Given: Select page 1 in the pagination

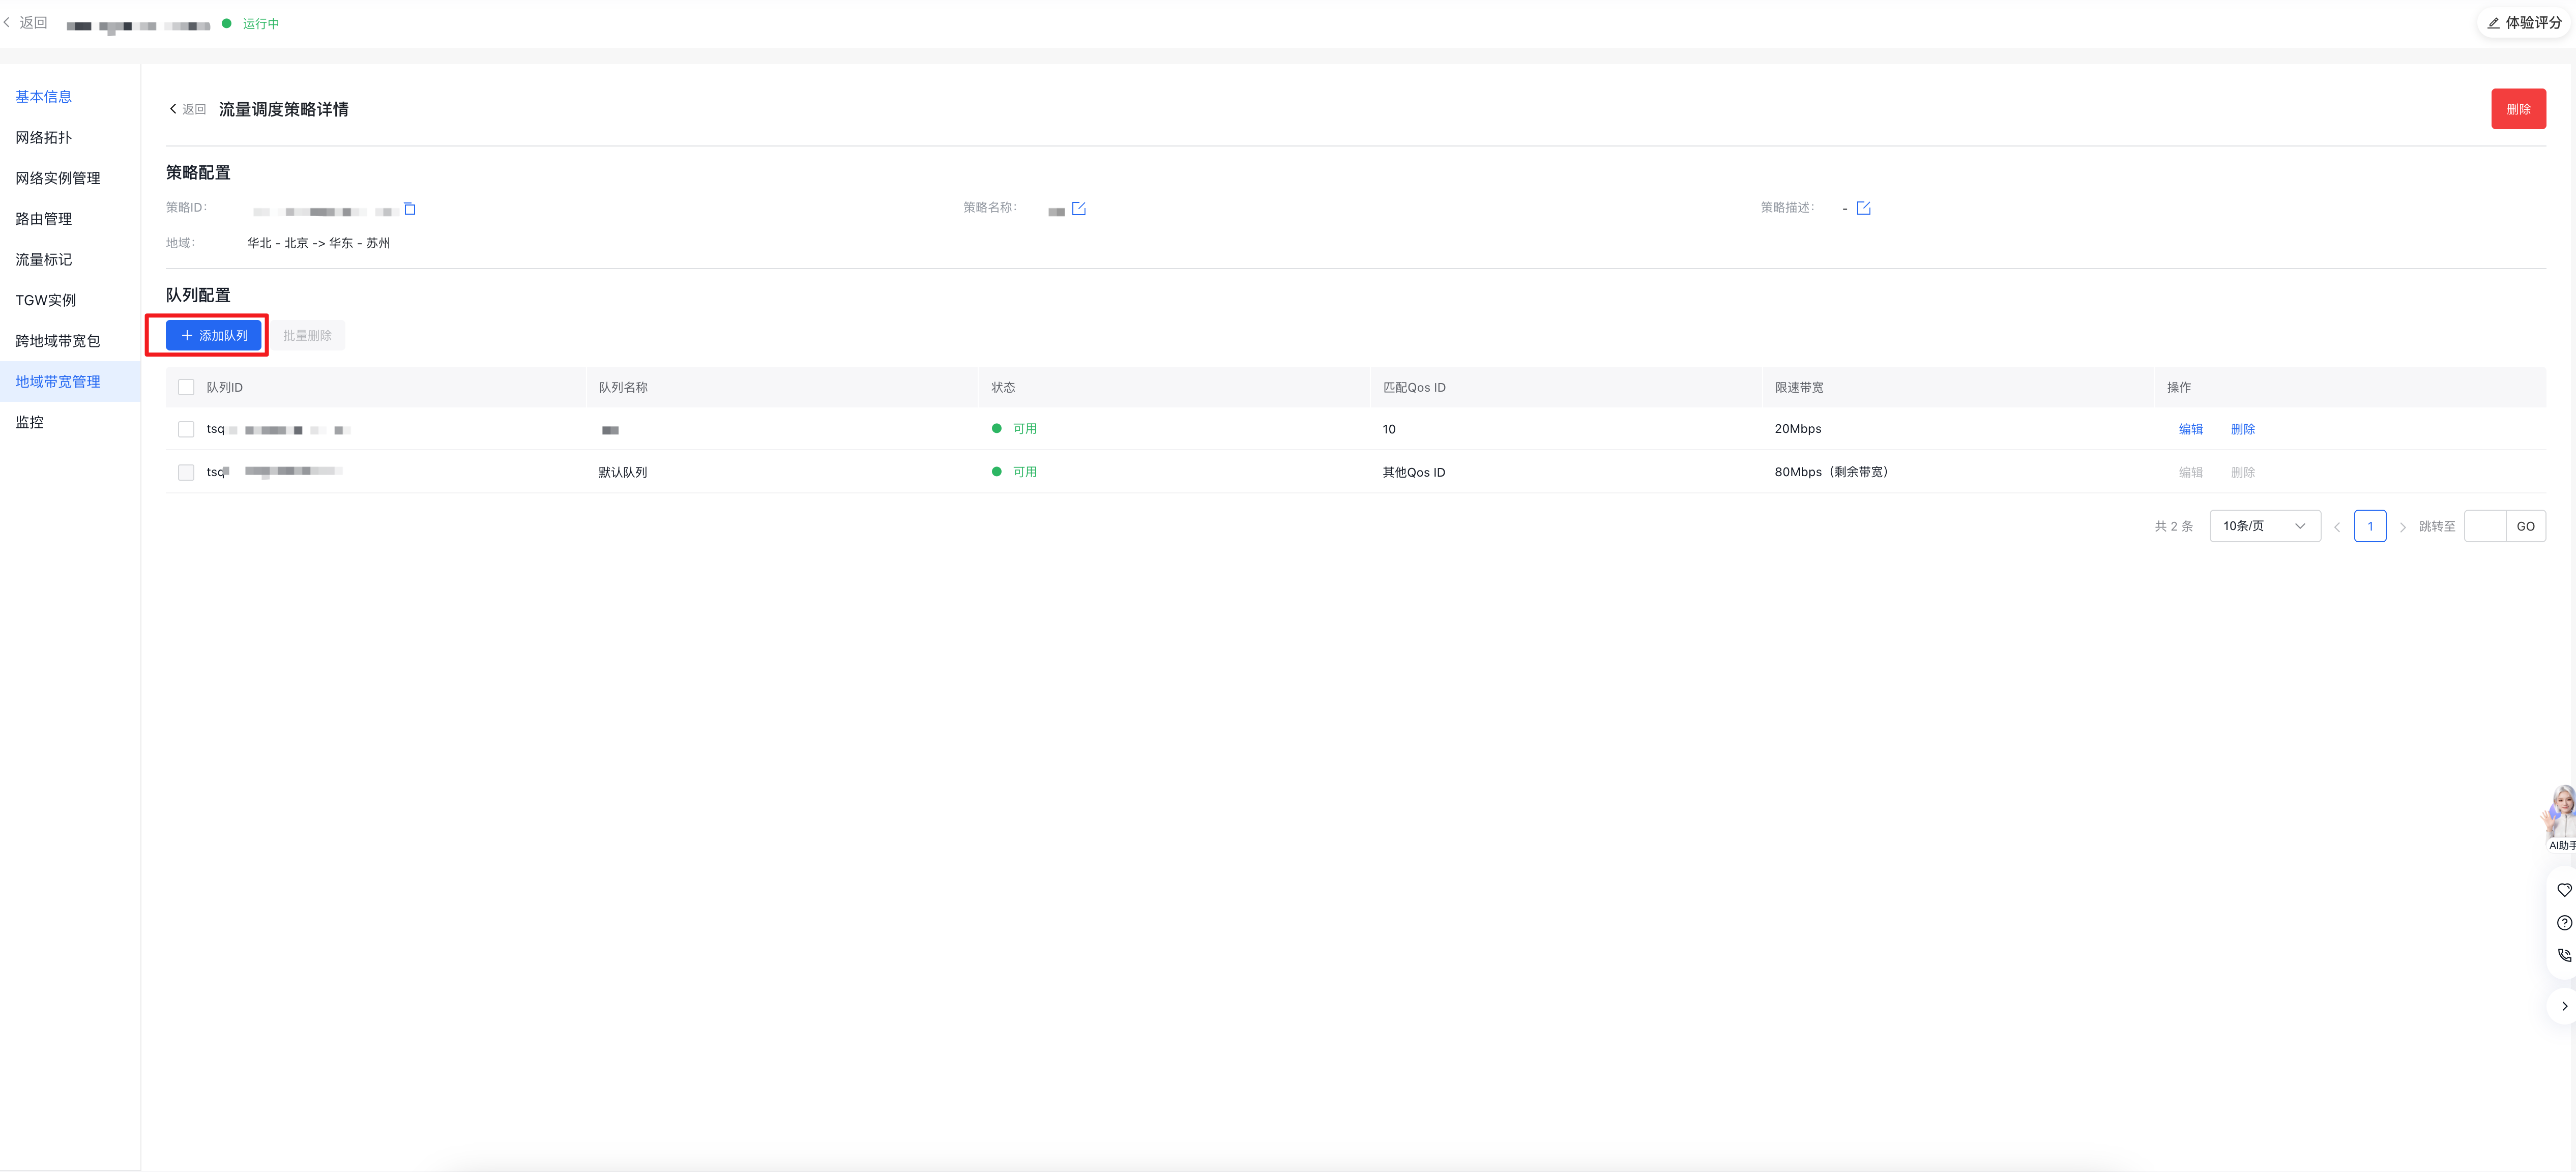Looking at the screenshot, I should tap(2370, 526).
